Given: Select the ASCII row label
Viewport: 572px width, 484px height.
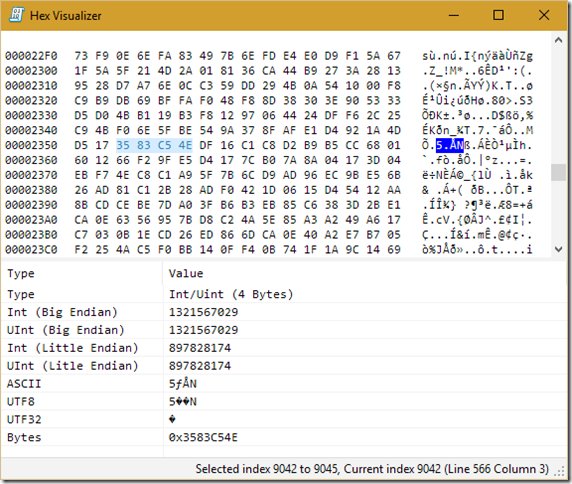Looking at the screenshot, I should (x=24, y=384).
